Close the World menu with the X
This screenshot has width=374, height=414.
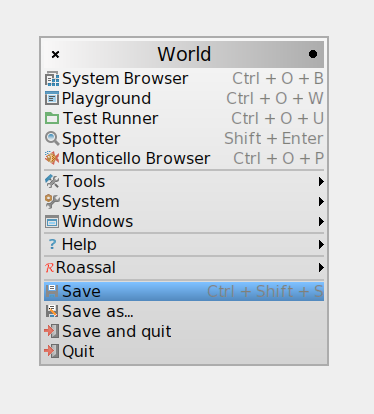pos(55,54)
